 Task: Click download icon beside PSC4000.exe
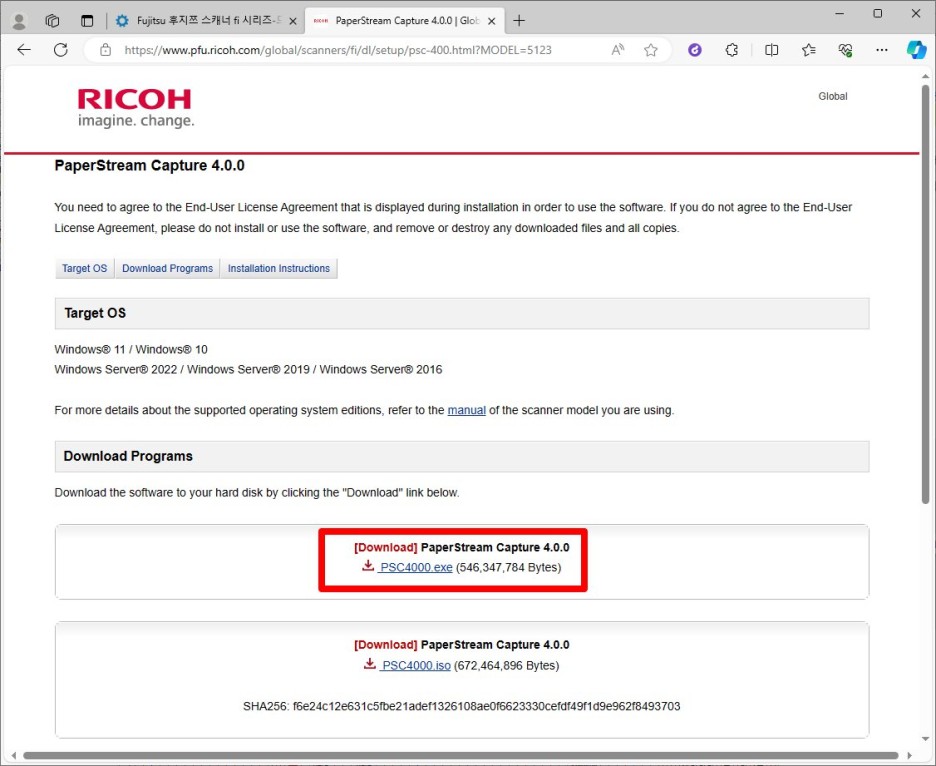[x=368, y=565]
